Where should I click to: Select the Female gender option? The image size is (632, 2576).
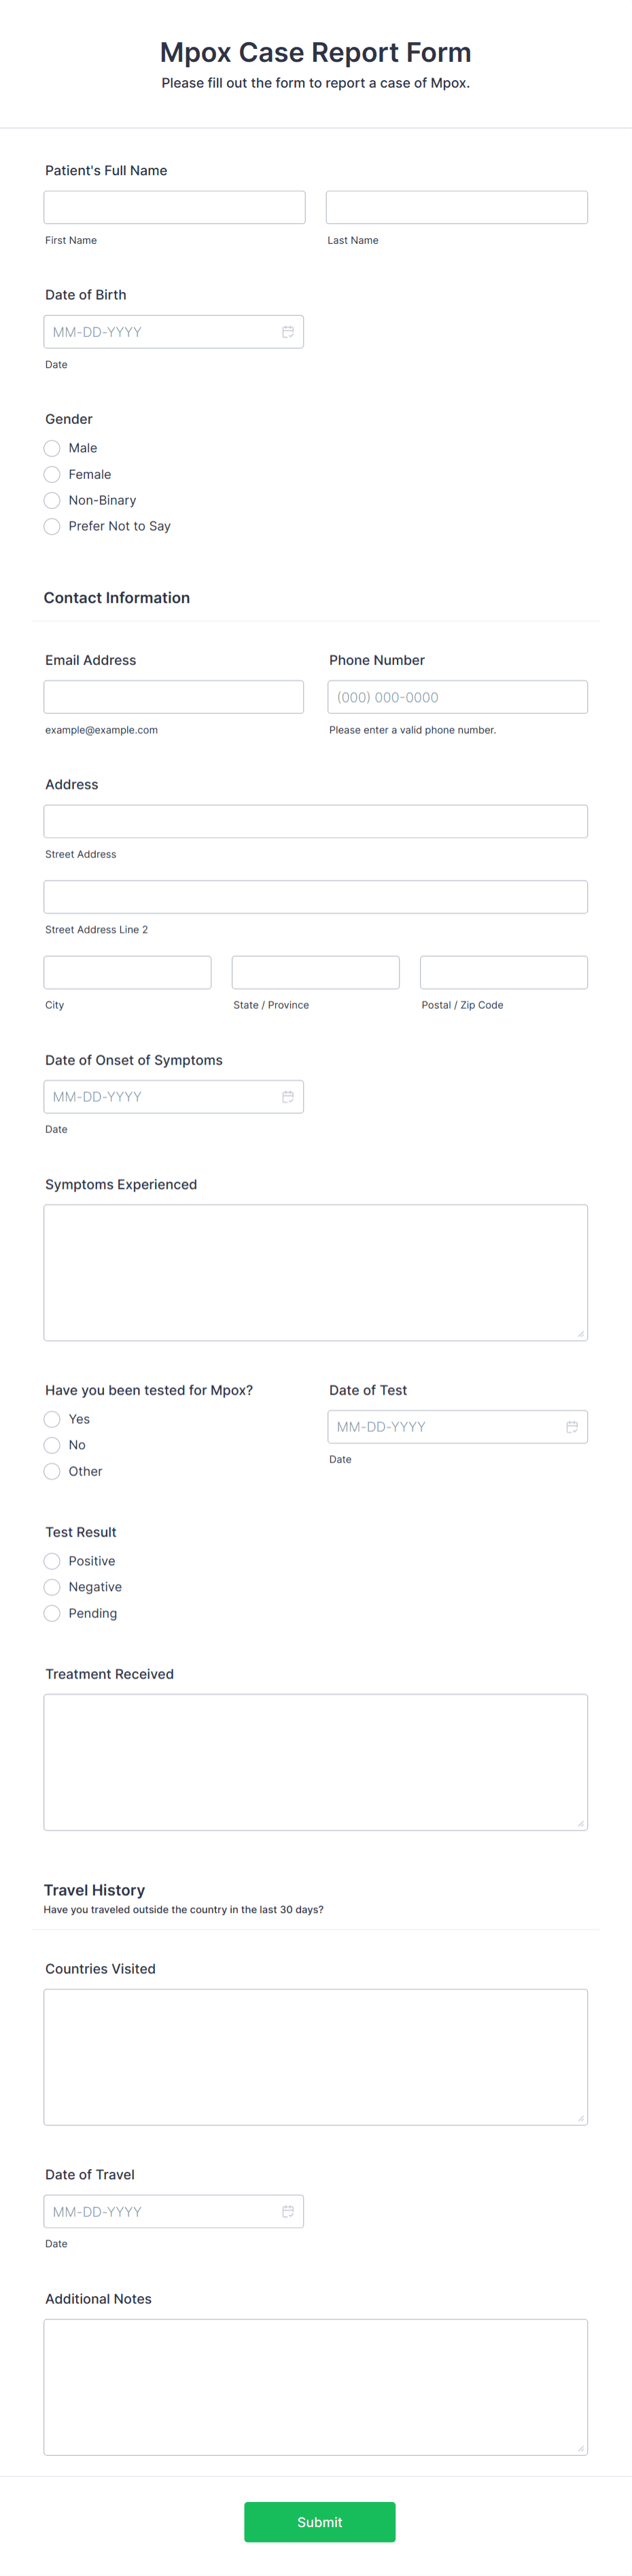tap(51, 474)
